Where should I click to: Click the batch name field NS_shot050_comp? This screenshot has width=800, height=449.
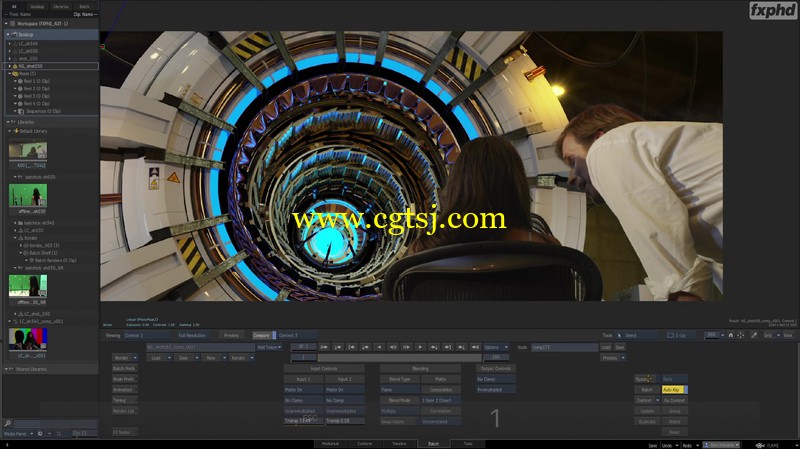[201, 347]
